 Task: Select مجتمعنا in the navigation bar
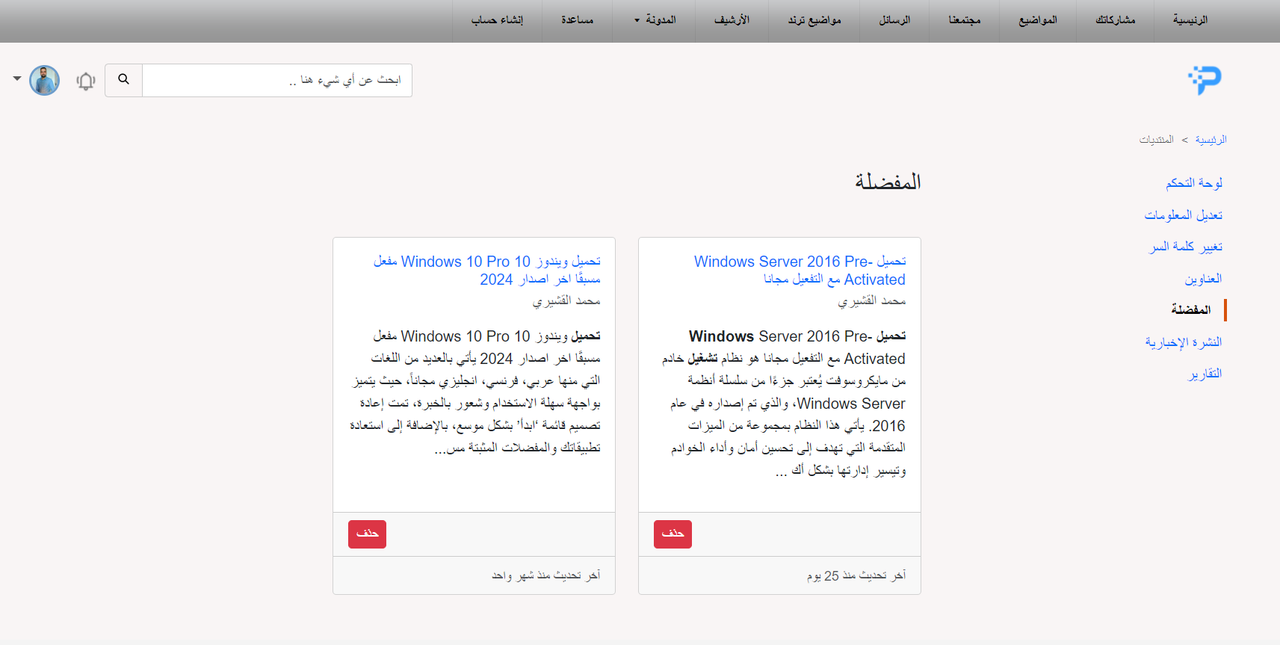965,20
